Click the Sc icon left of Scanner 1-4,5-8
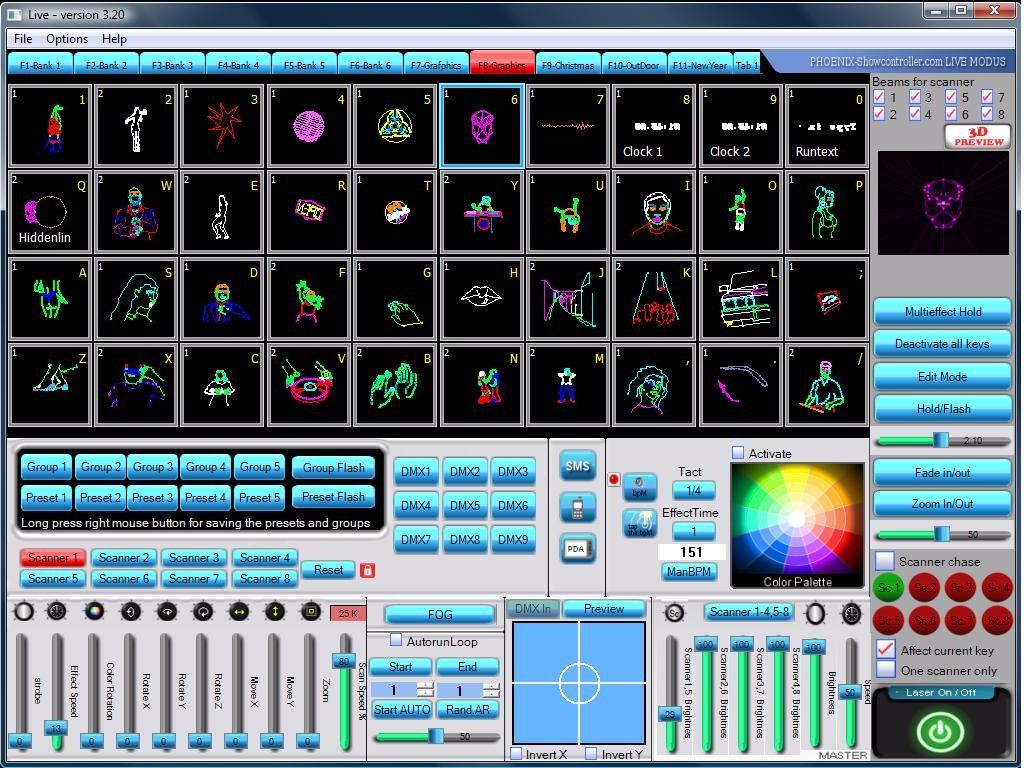This screenshot has width=1024, height=768. pyautogui.click(x=674, y=613)
